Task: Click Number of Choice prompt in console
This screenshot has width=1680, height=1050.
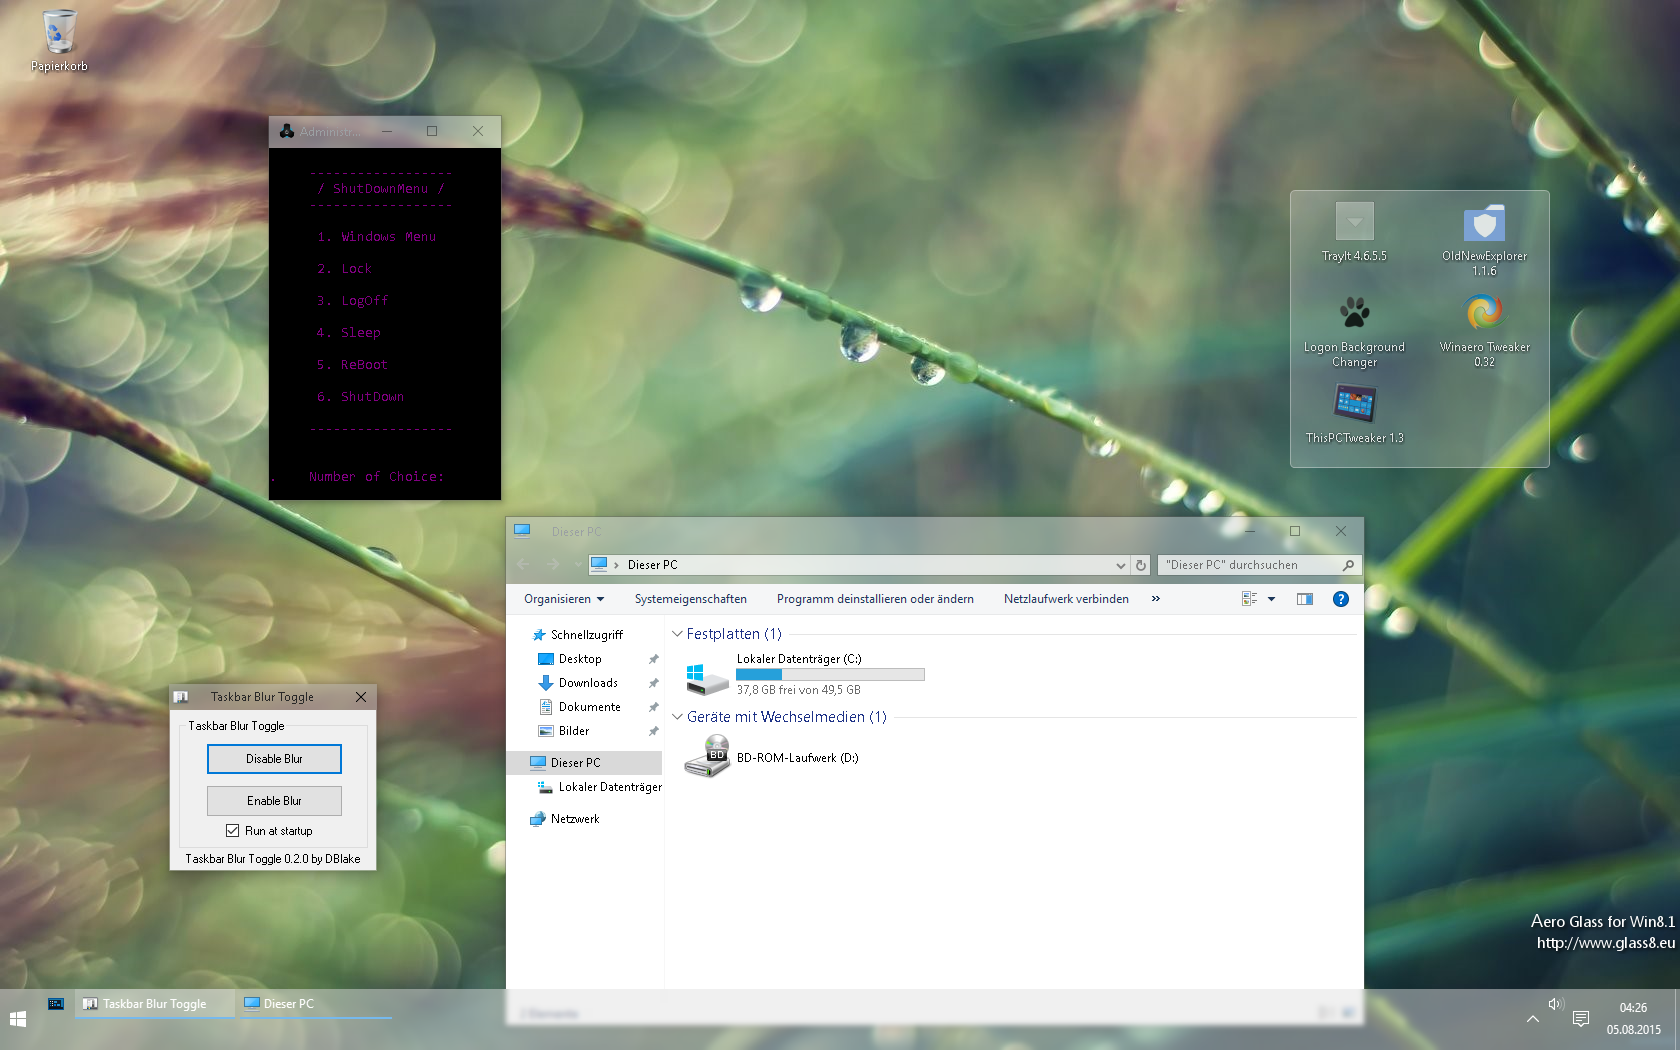Action: click(x=376, y=477)
